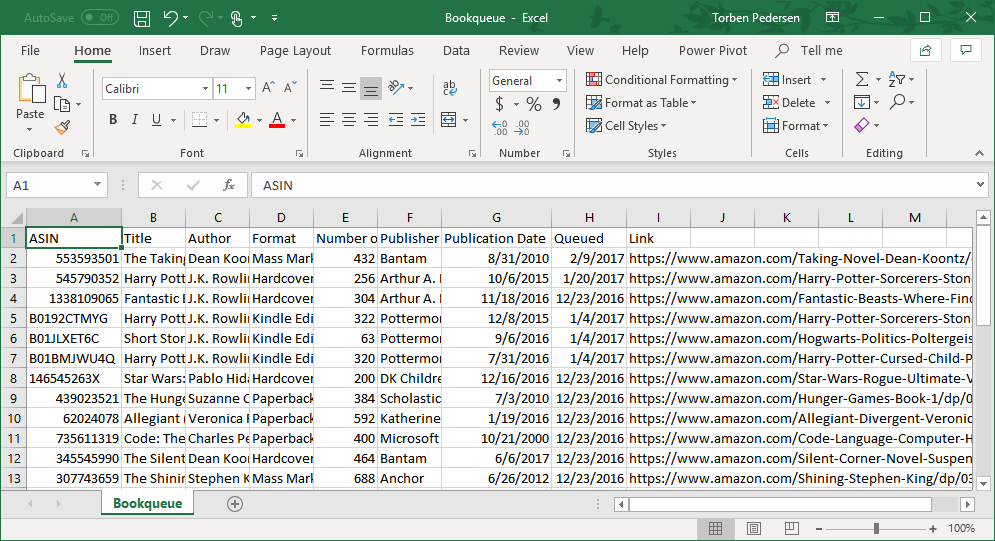Click the Borders icon

pos(199,119)
